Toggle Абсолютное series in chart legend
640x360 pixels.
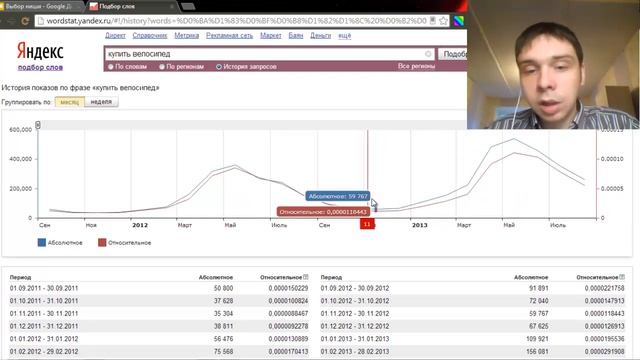[60, 242]
